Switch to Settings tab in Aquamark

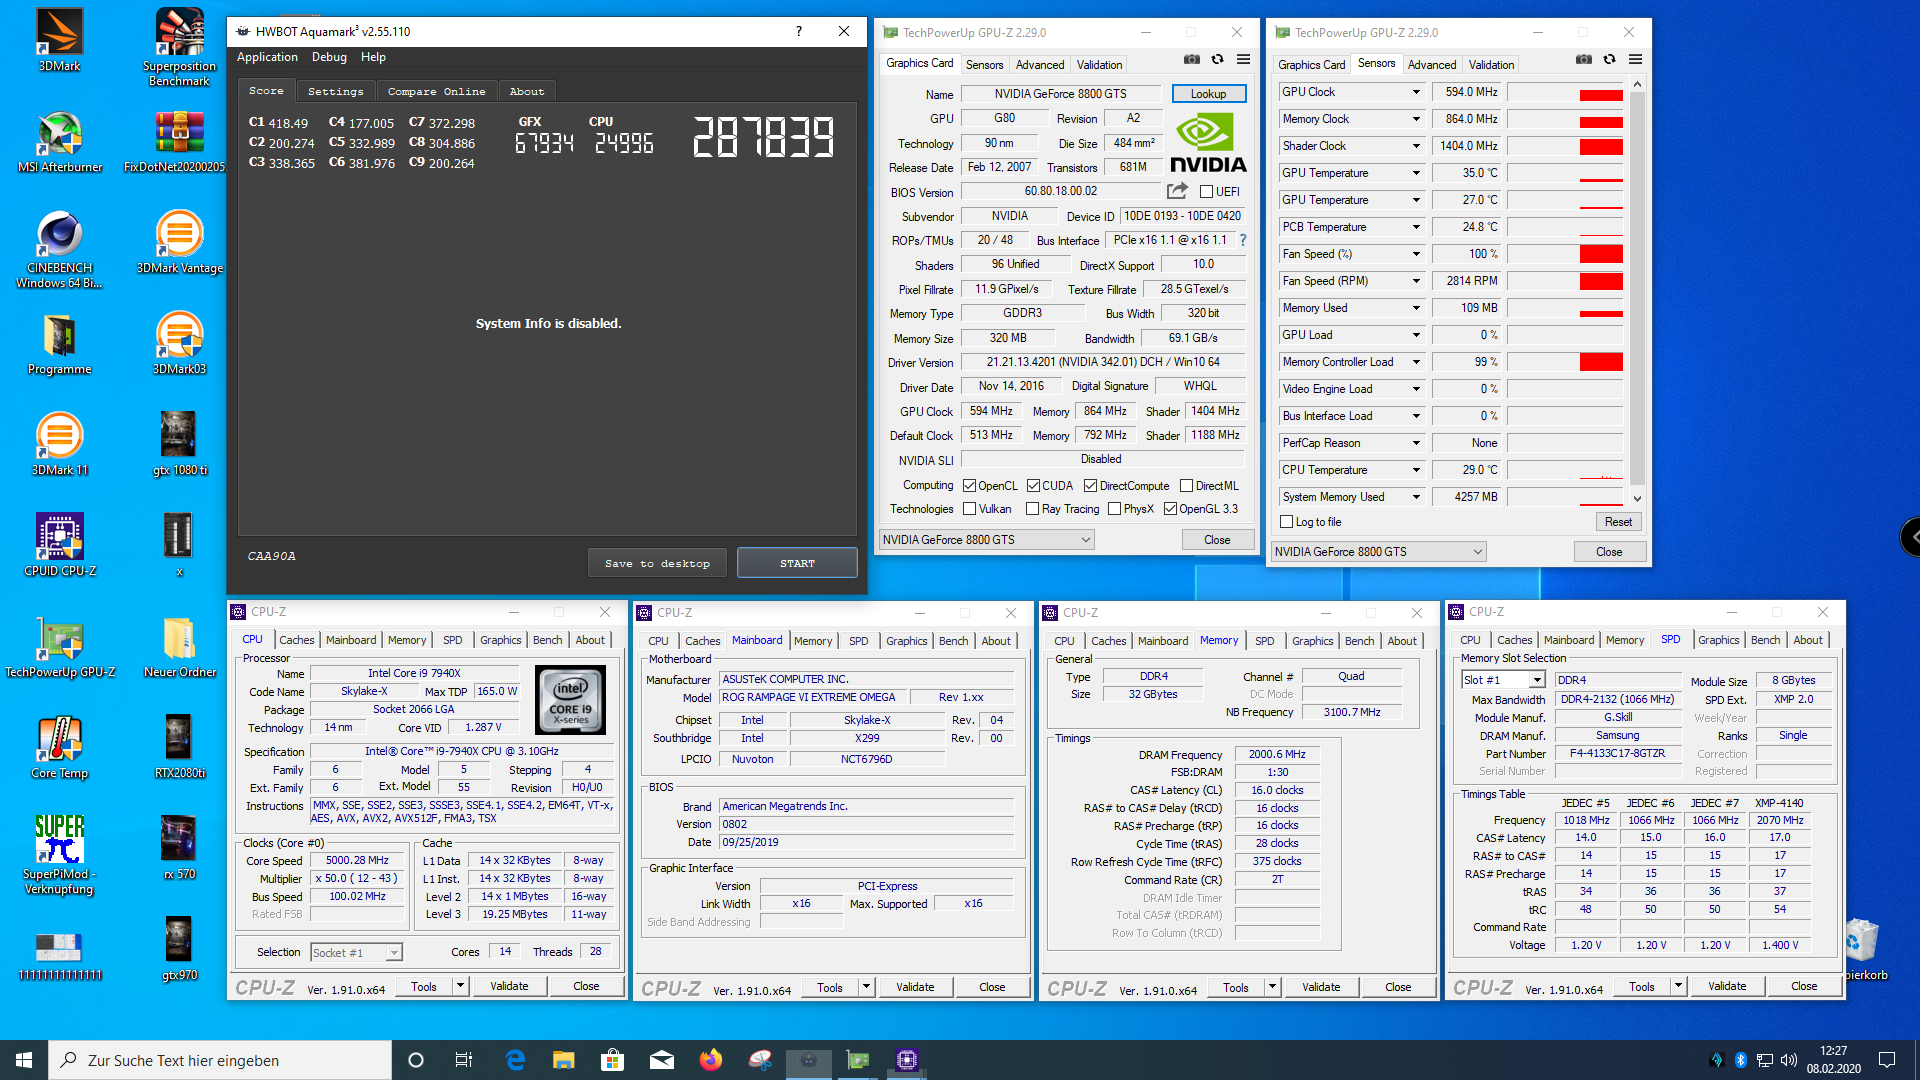pos(336,91)
